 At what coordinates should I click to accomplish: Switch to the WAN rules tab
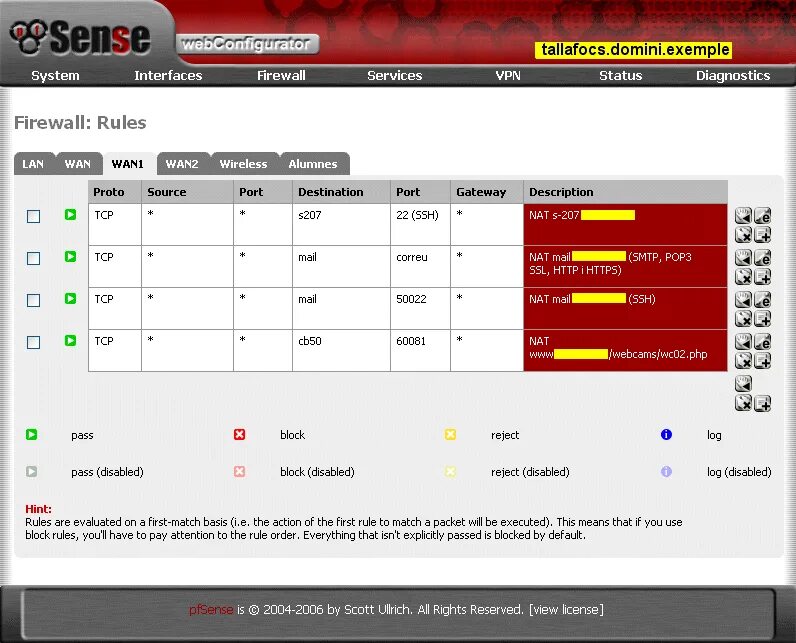(78, 164)
